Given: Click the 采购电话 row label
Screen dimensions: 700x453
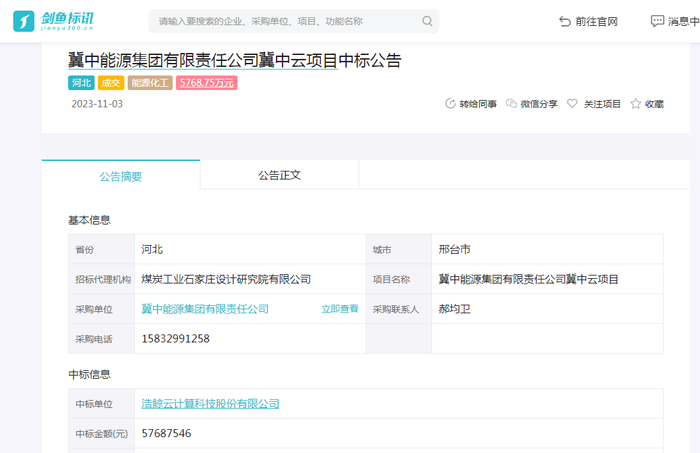Looking at the screenshot, I should [x=94, y=339].
